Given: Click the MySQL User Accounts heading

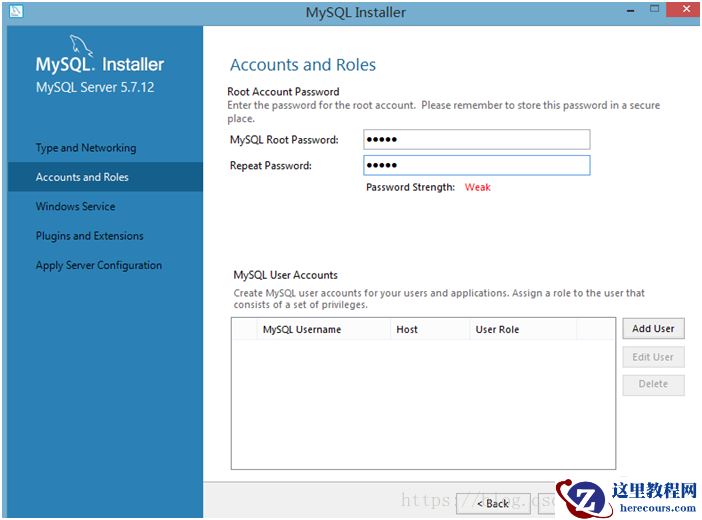Looking at the screenshot, I should 286,275.
